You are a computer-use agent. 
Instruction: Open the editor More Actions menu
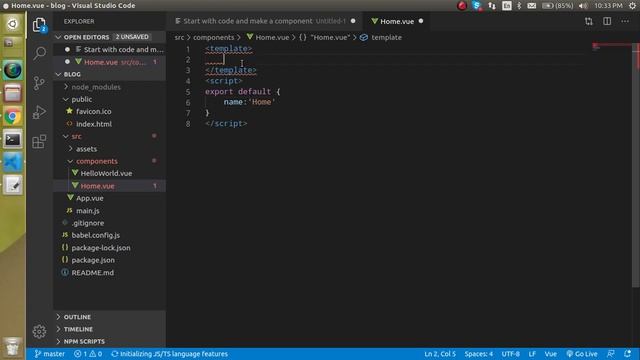pyautogui.click(x=625, y=21)
